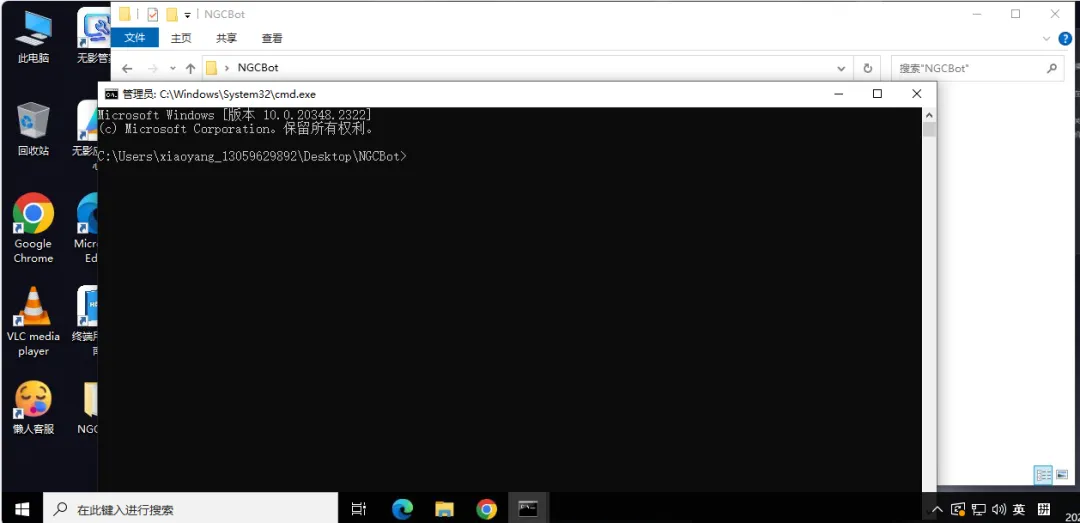Open the 此电脑 desktop icon
Viewport: 1080px width, 523px height.
33,38
